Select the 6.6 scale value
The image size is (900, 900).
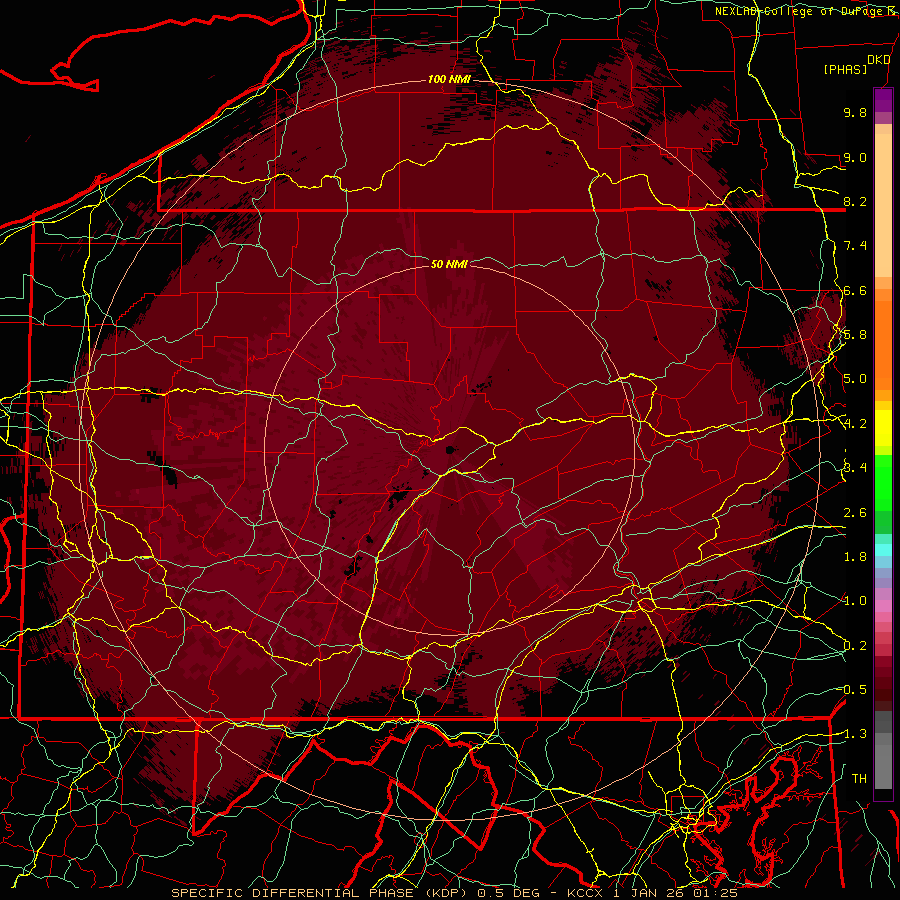(x=855, y=290)
